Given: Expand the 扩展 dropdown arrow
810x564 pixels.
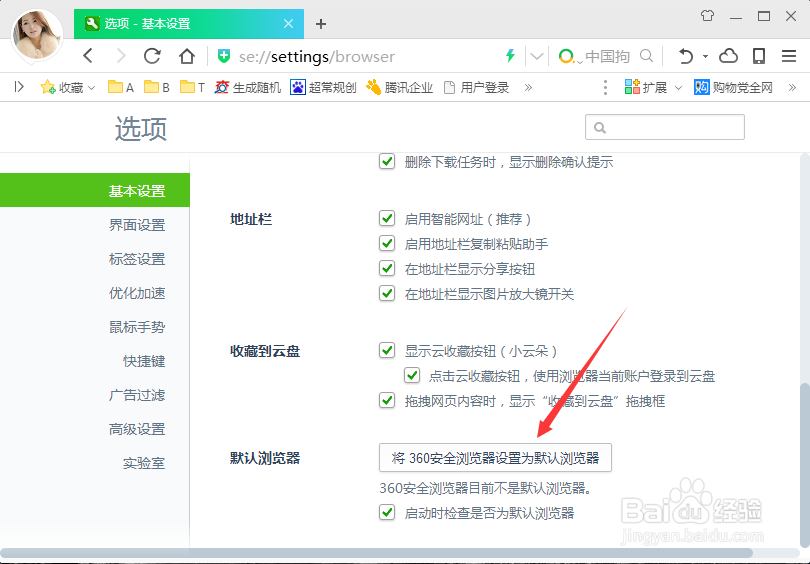Looking at the screenshot, I should (x=678, y=88).
